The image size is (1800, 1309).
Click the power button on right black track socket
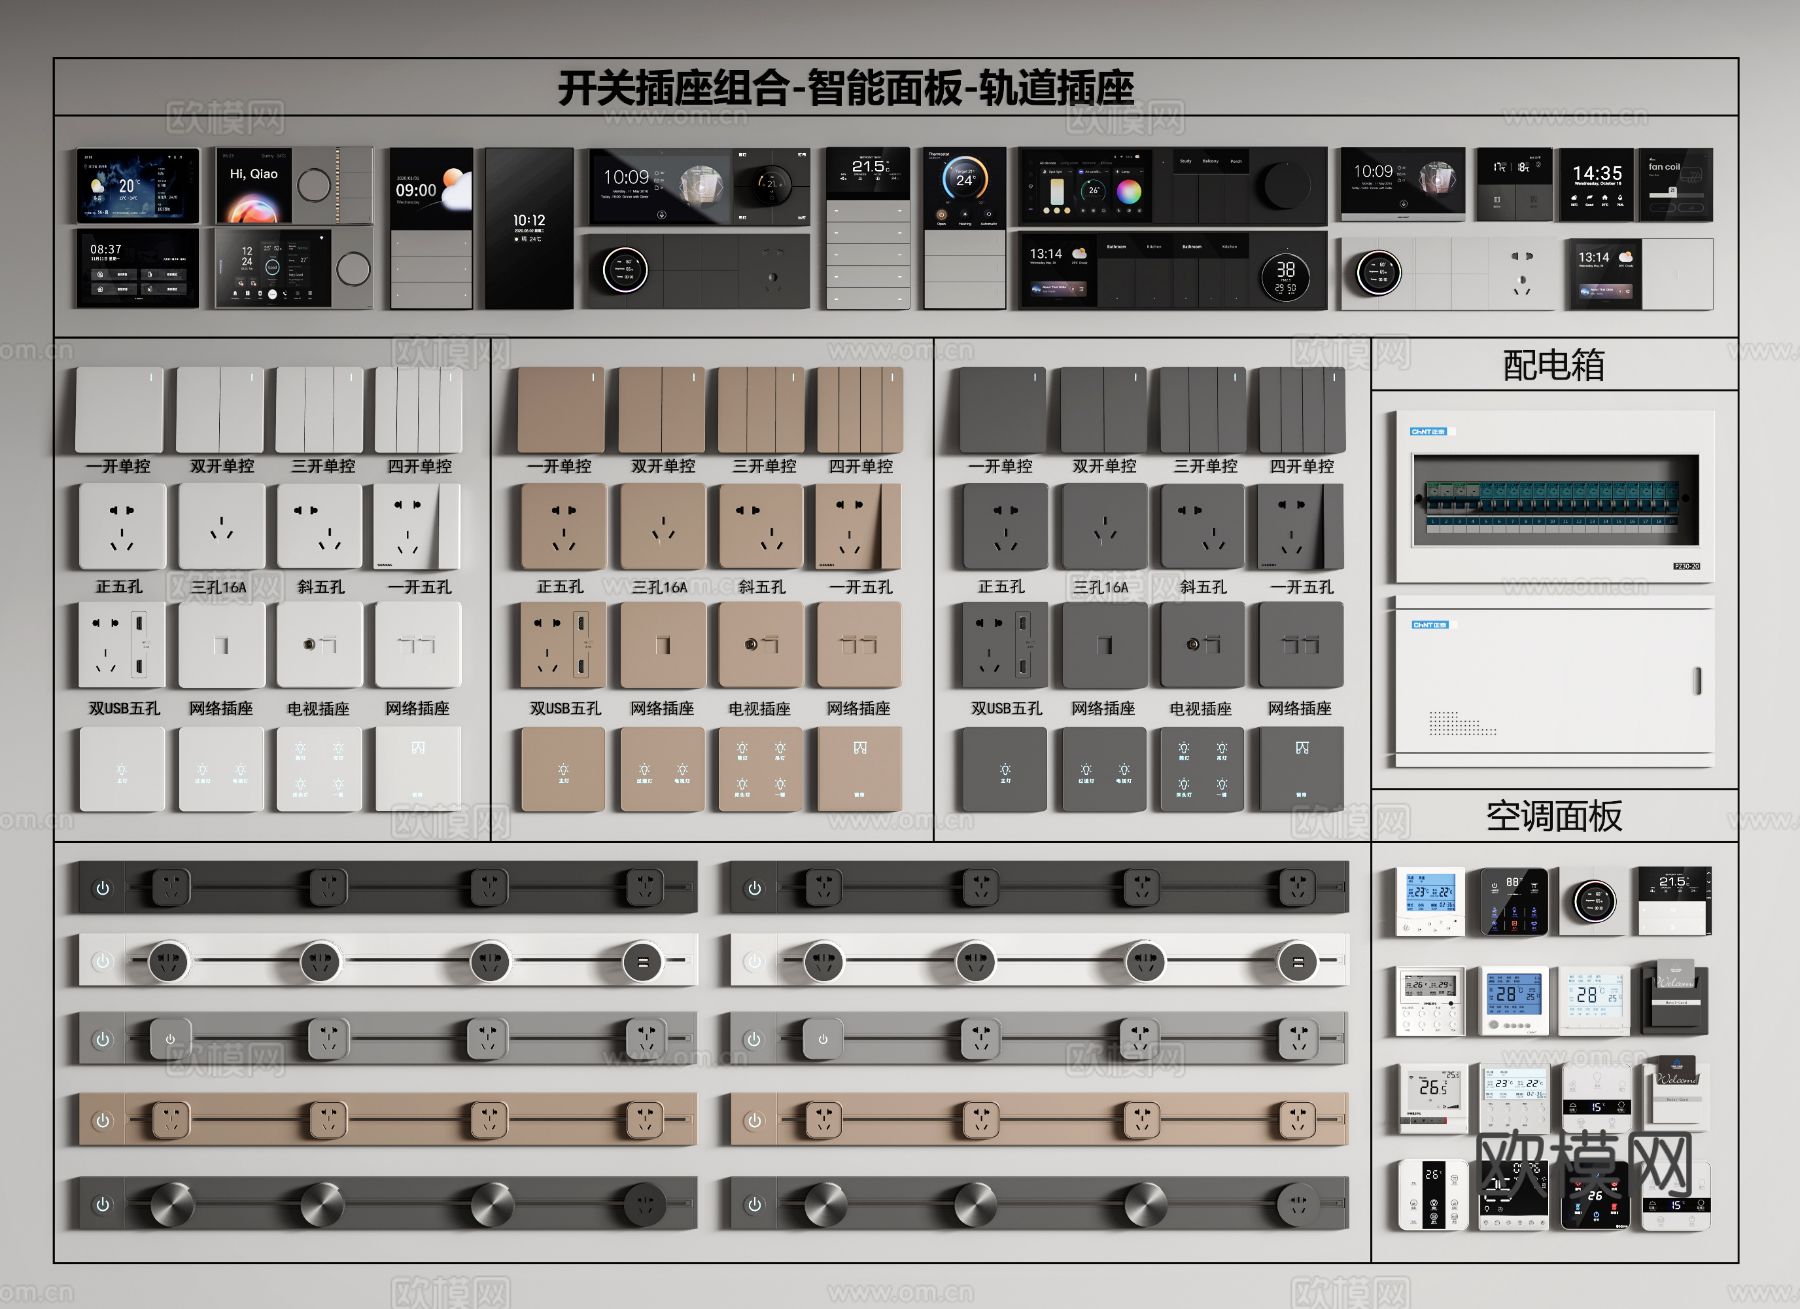[754, 888]
